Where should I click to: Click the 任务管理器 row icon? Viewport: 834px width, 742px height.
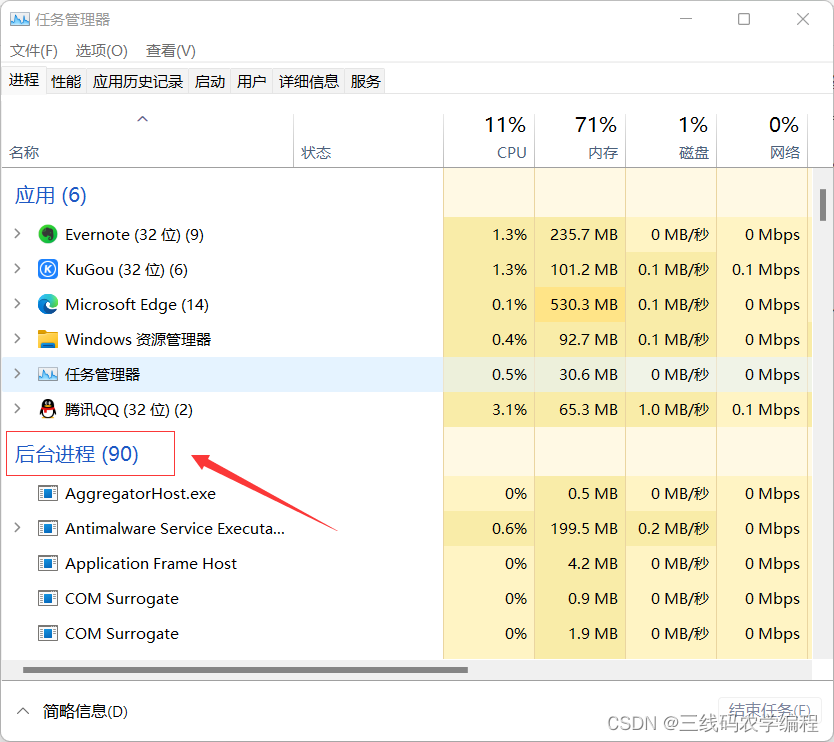(48, 374)
